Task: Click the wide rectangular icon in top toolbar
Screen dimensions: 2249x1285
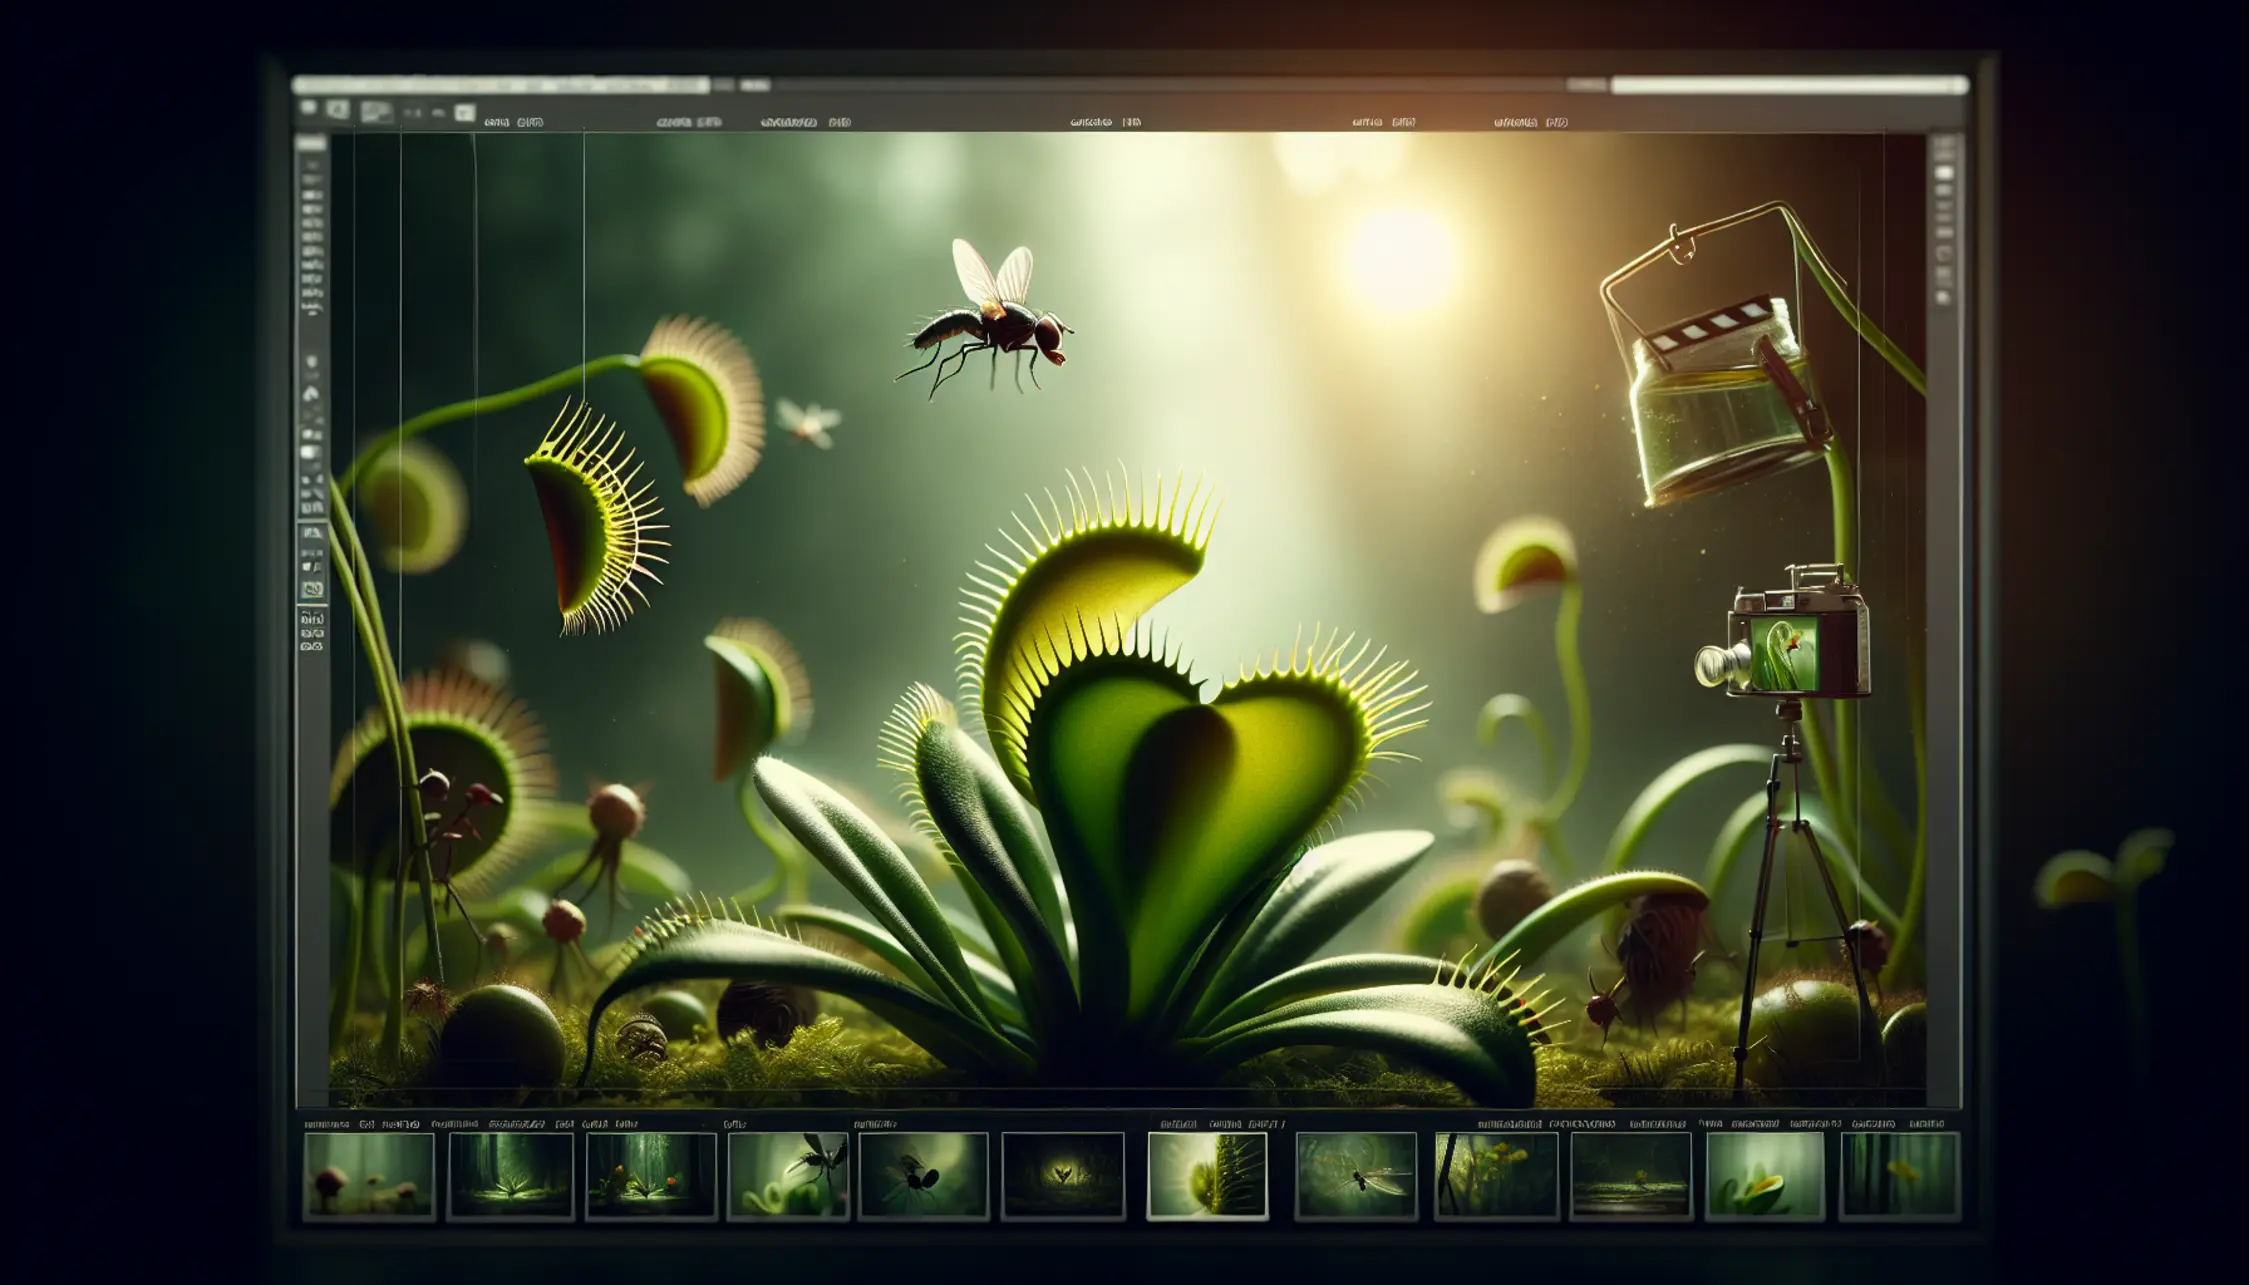Action: coord(377,112)
